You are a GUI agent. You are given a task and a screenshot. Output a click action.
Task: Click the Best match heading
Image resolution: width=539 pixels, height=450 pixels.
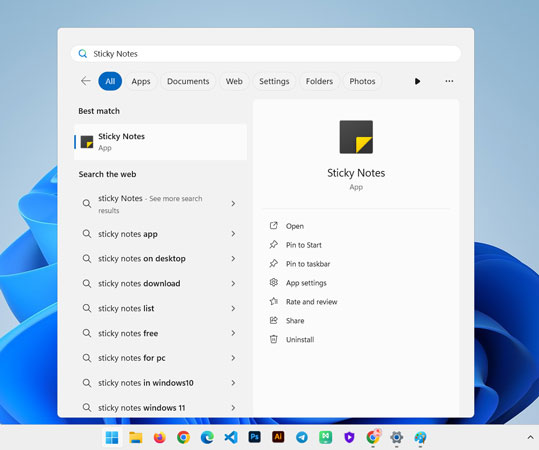pos(99,111)
